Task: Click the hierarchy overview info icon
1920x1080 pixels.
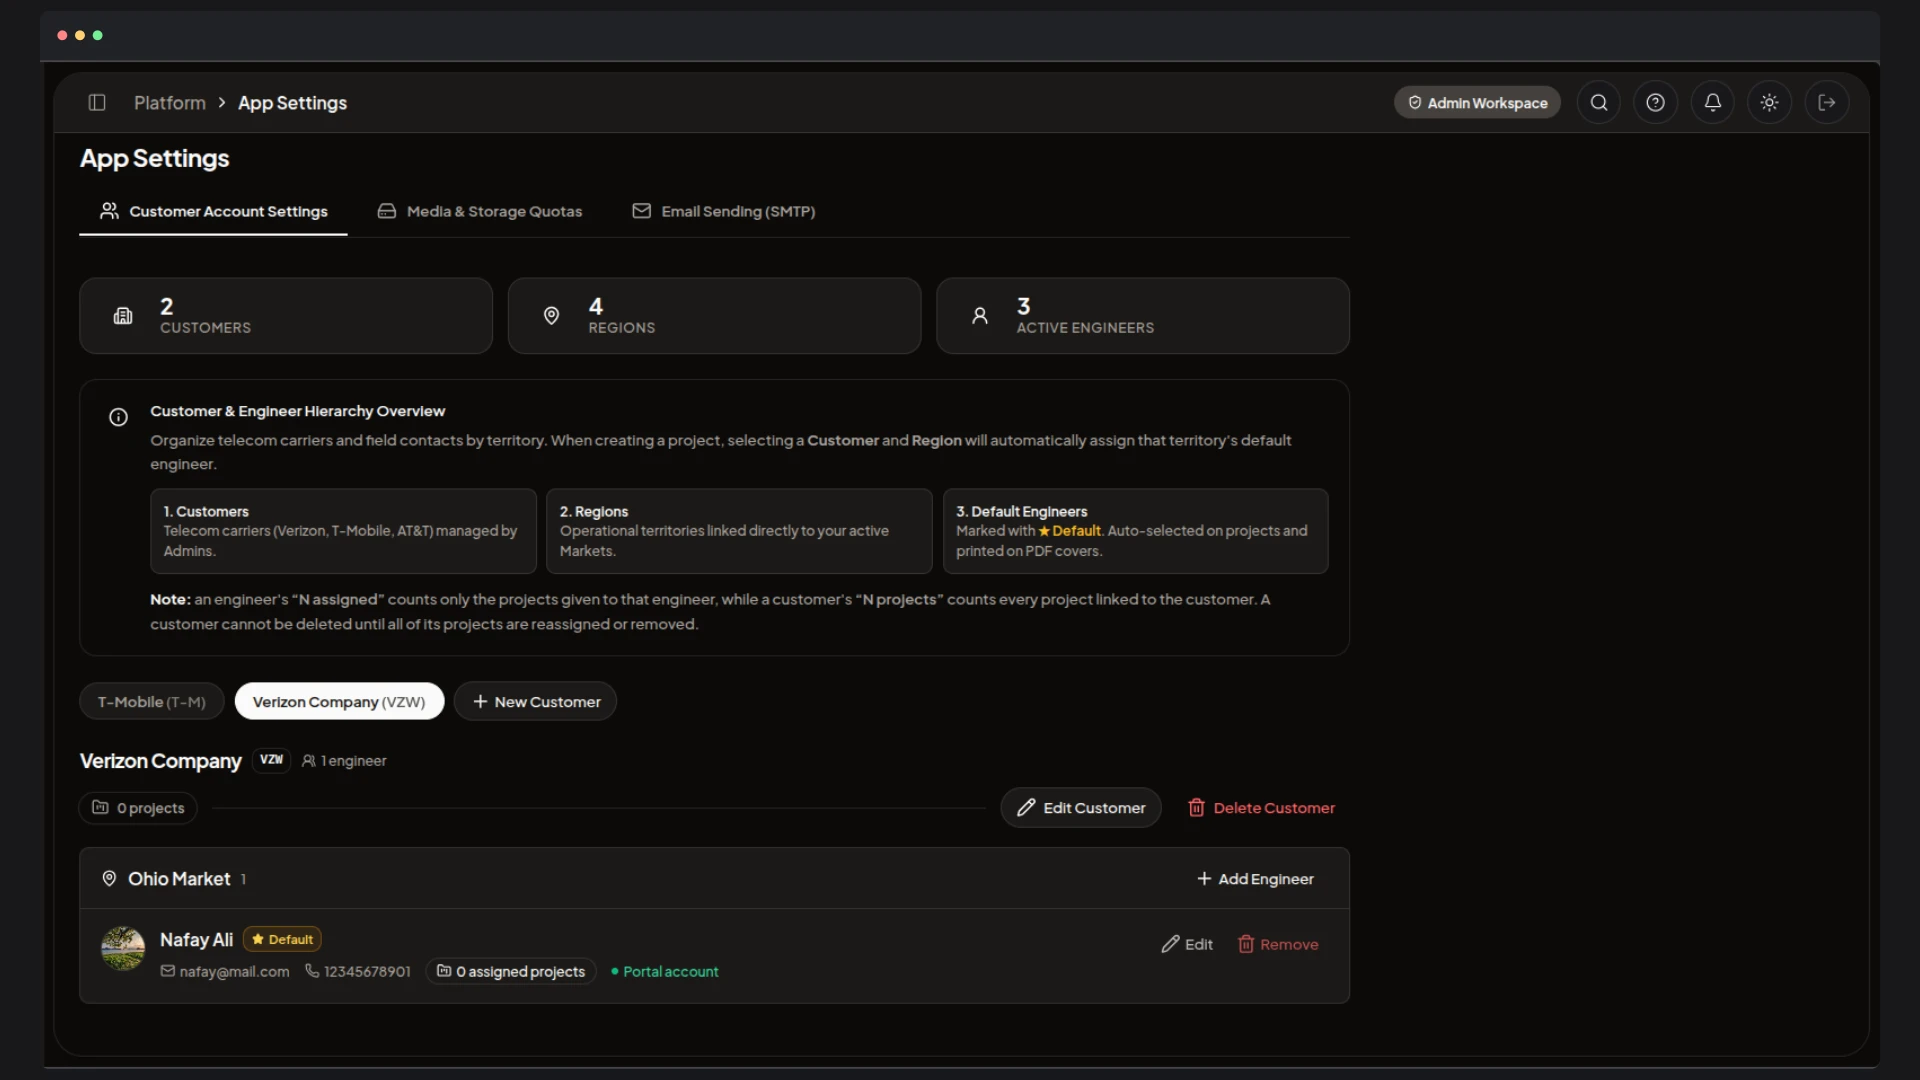Action: (x=118, y=417)
